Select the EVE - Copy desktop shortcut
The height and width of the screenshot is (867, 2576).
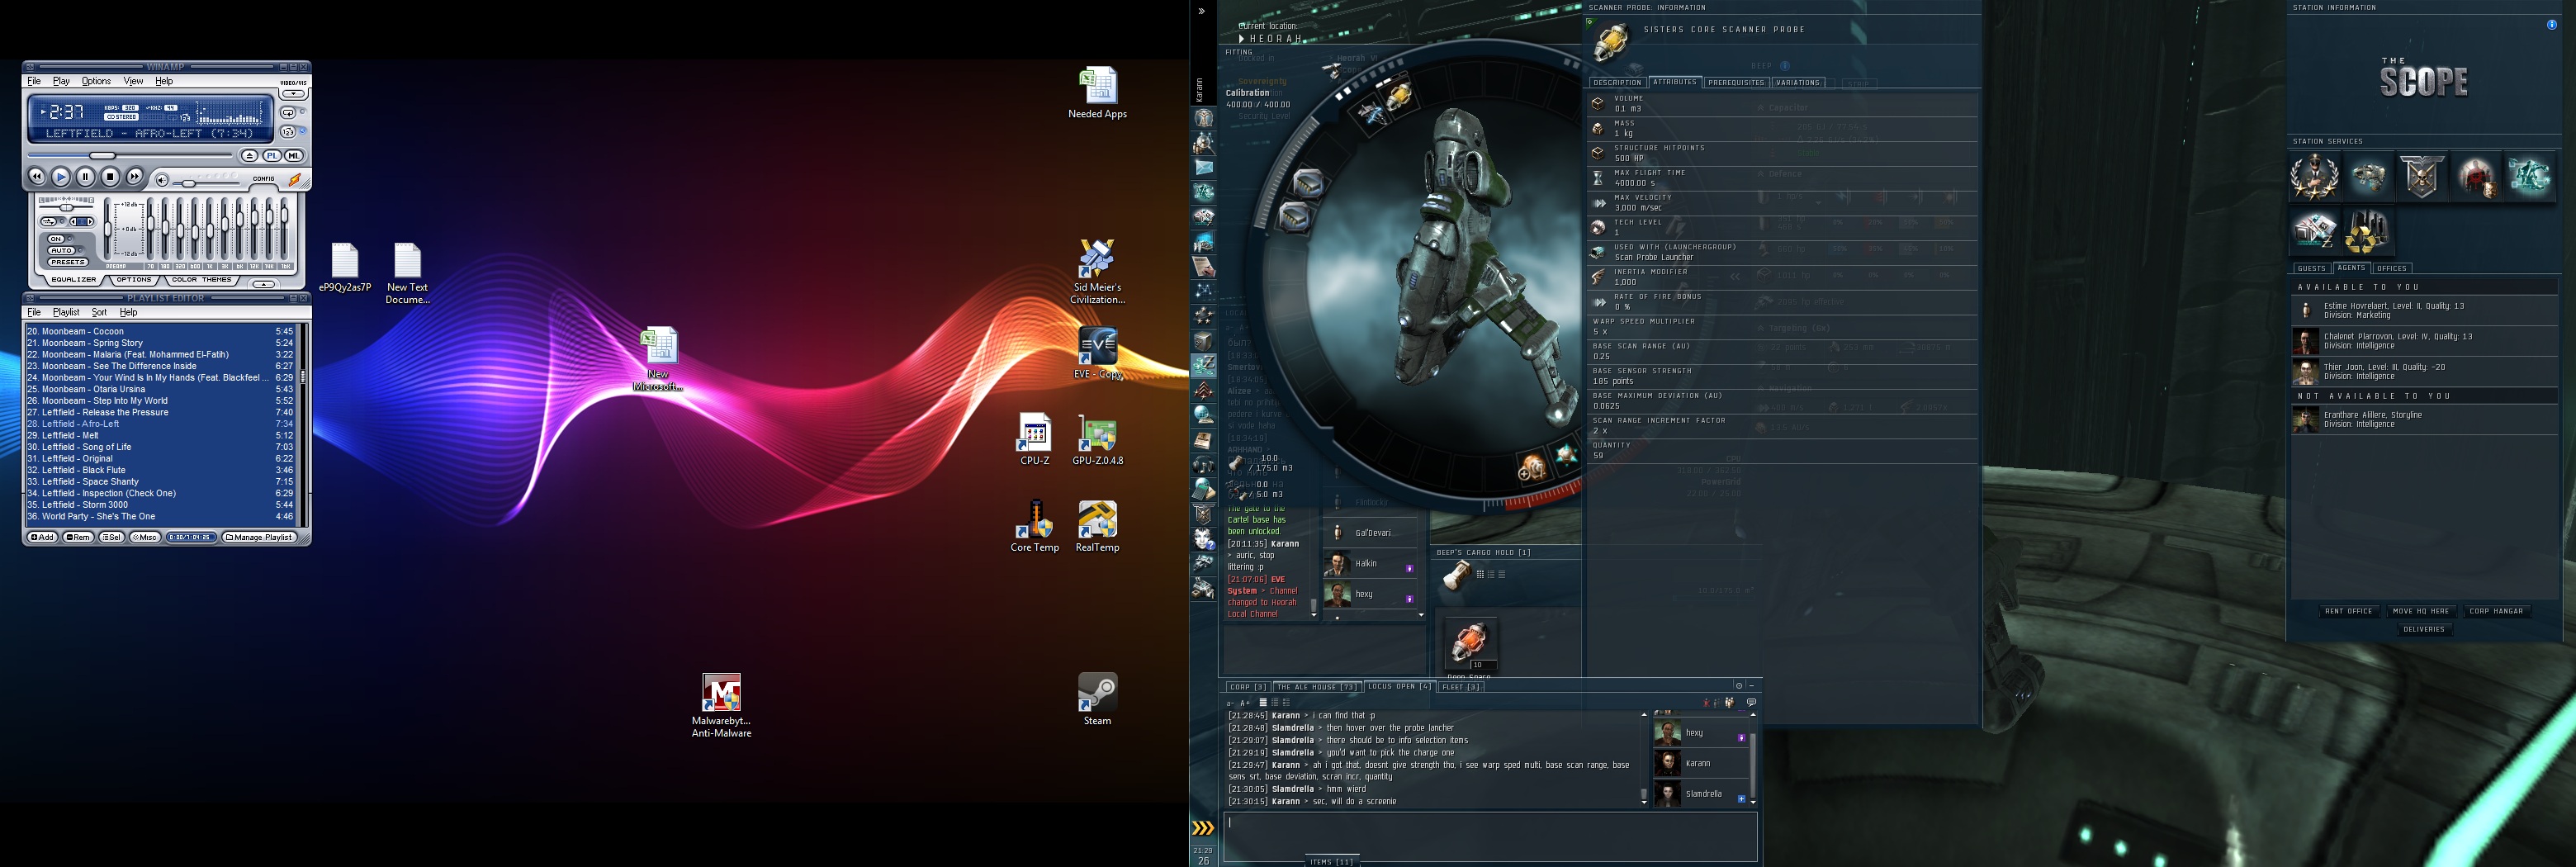pyautogui.click(x=1097, y=353)
